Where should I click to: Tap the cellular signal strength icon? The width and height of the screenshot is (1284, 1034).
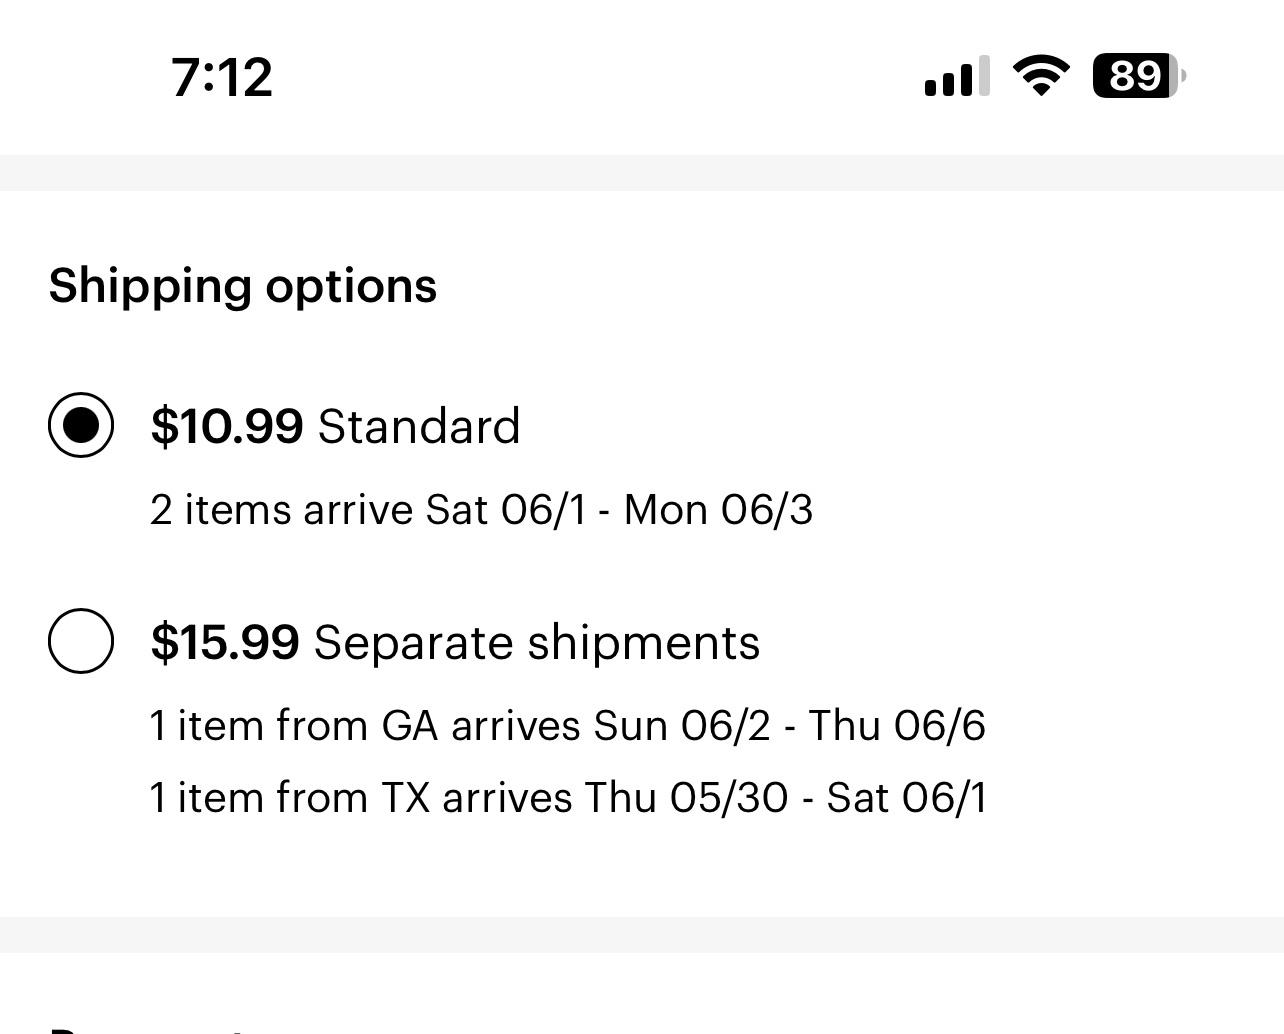click(956, 76)
